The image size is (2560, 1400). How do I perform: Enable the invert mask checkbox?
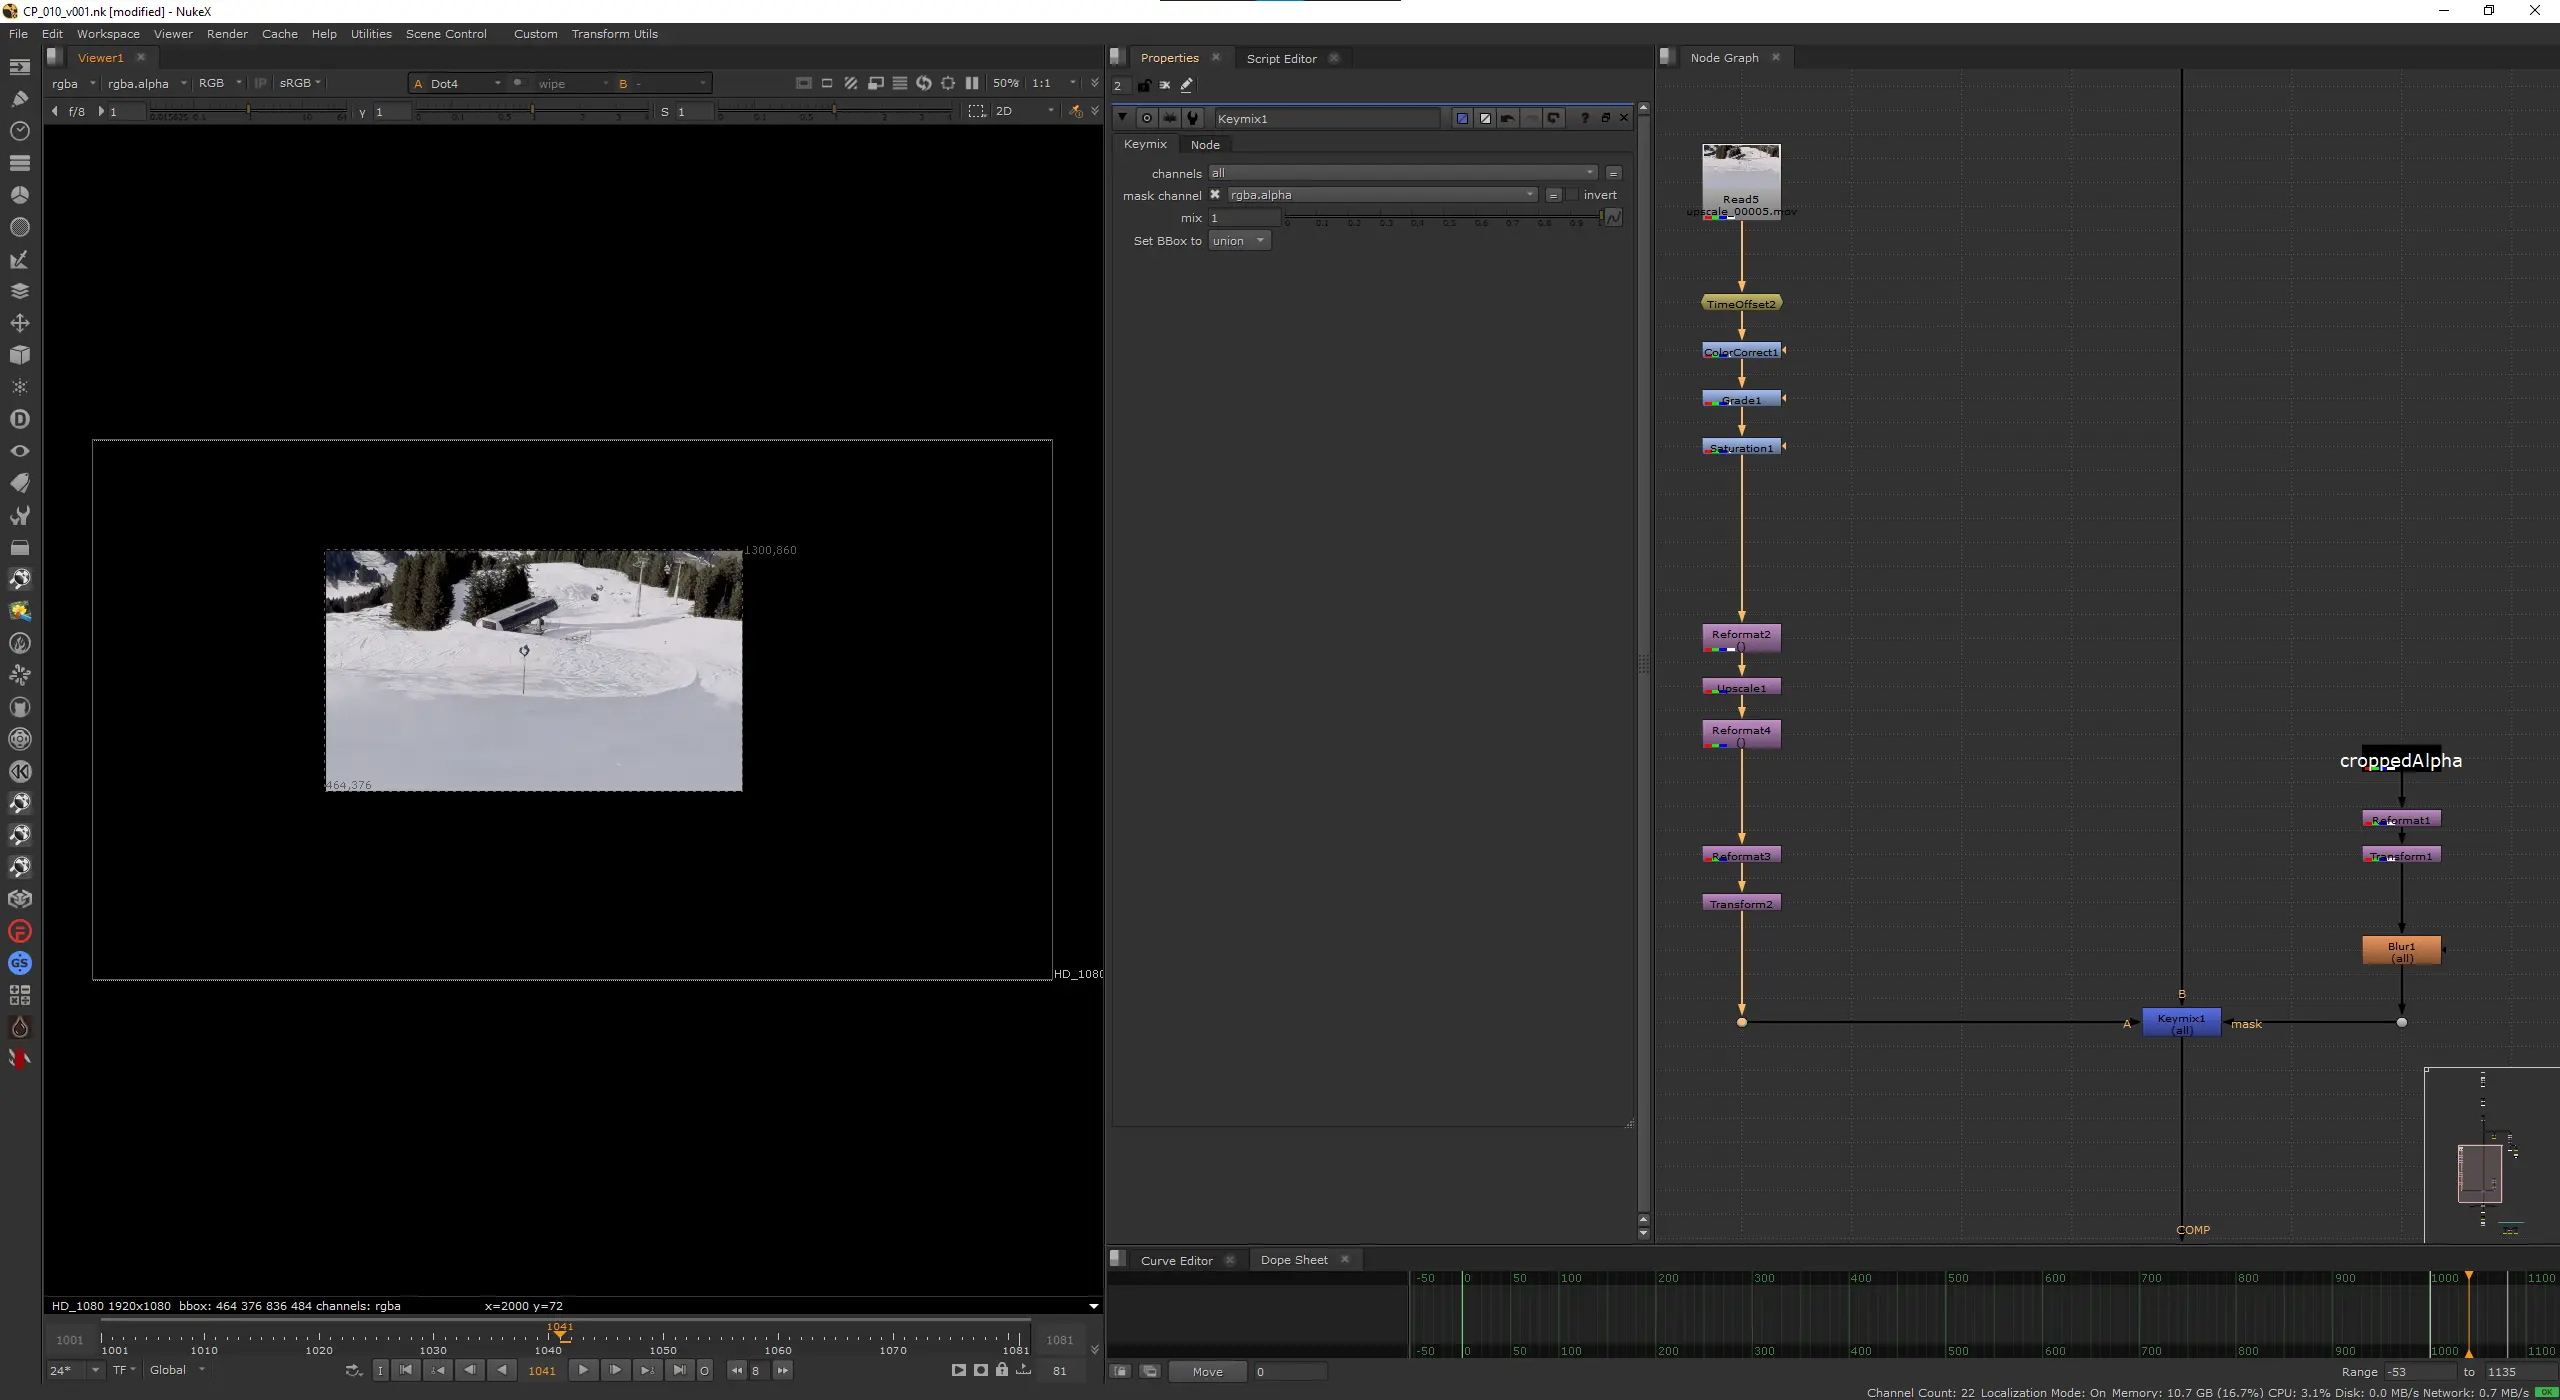[1573, 195]
